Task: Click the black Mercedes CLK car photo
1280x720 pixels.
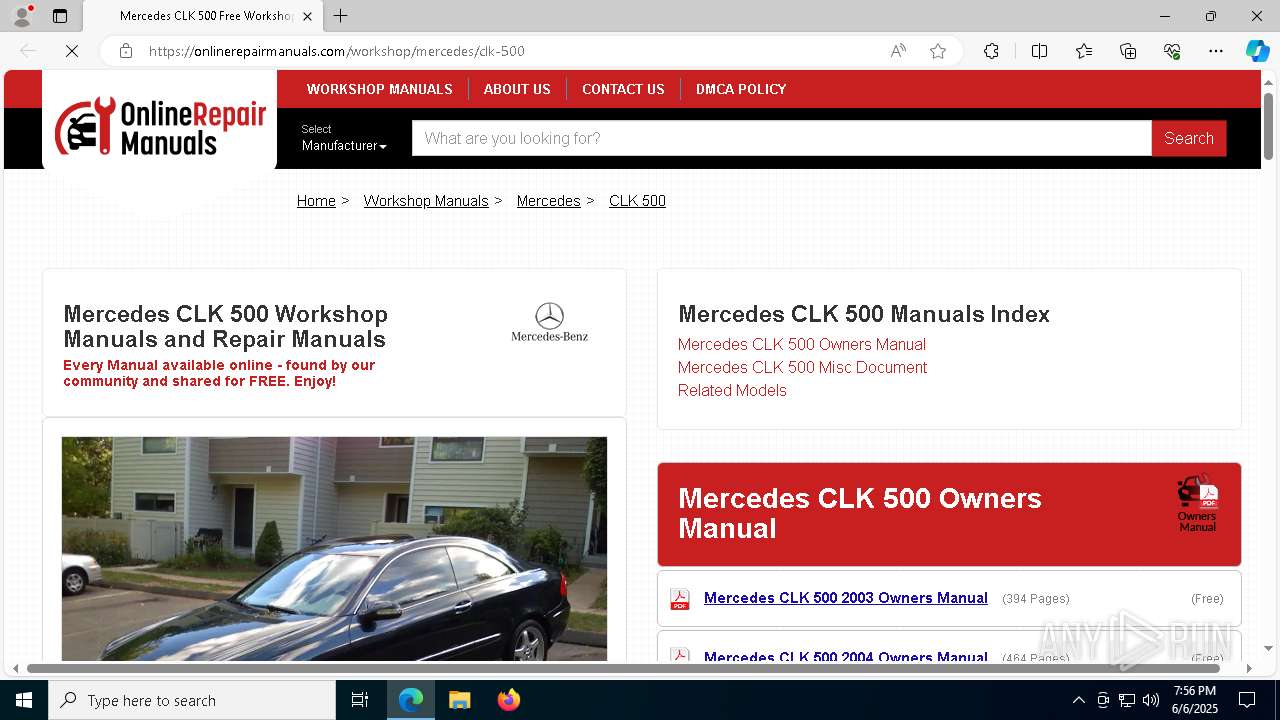Action: pos(334,548)
